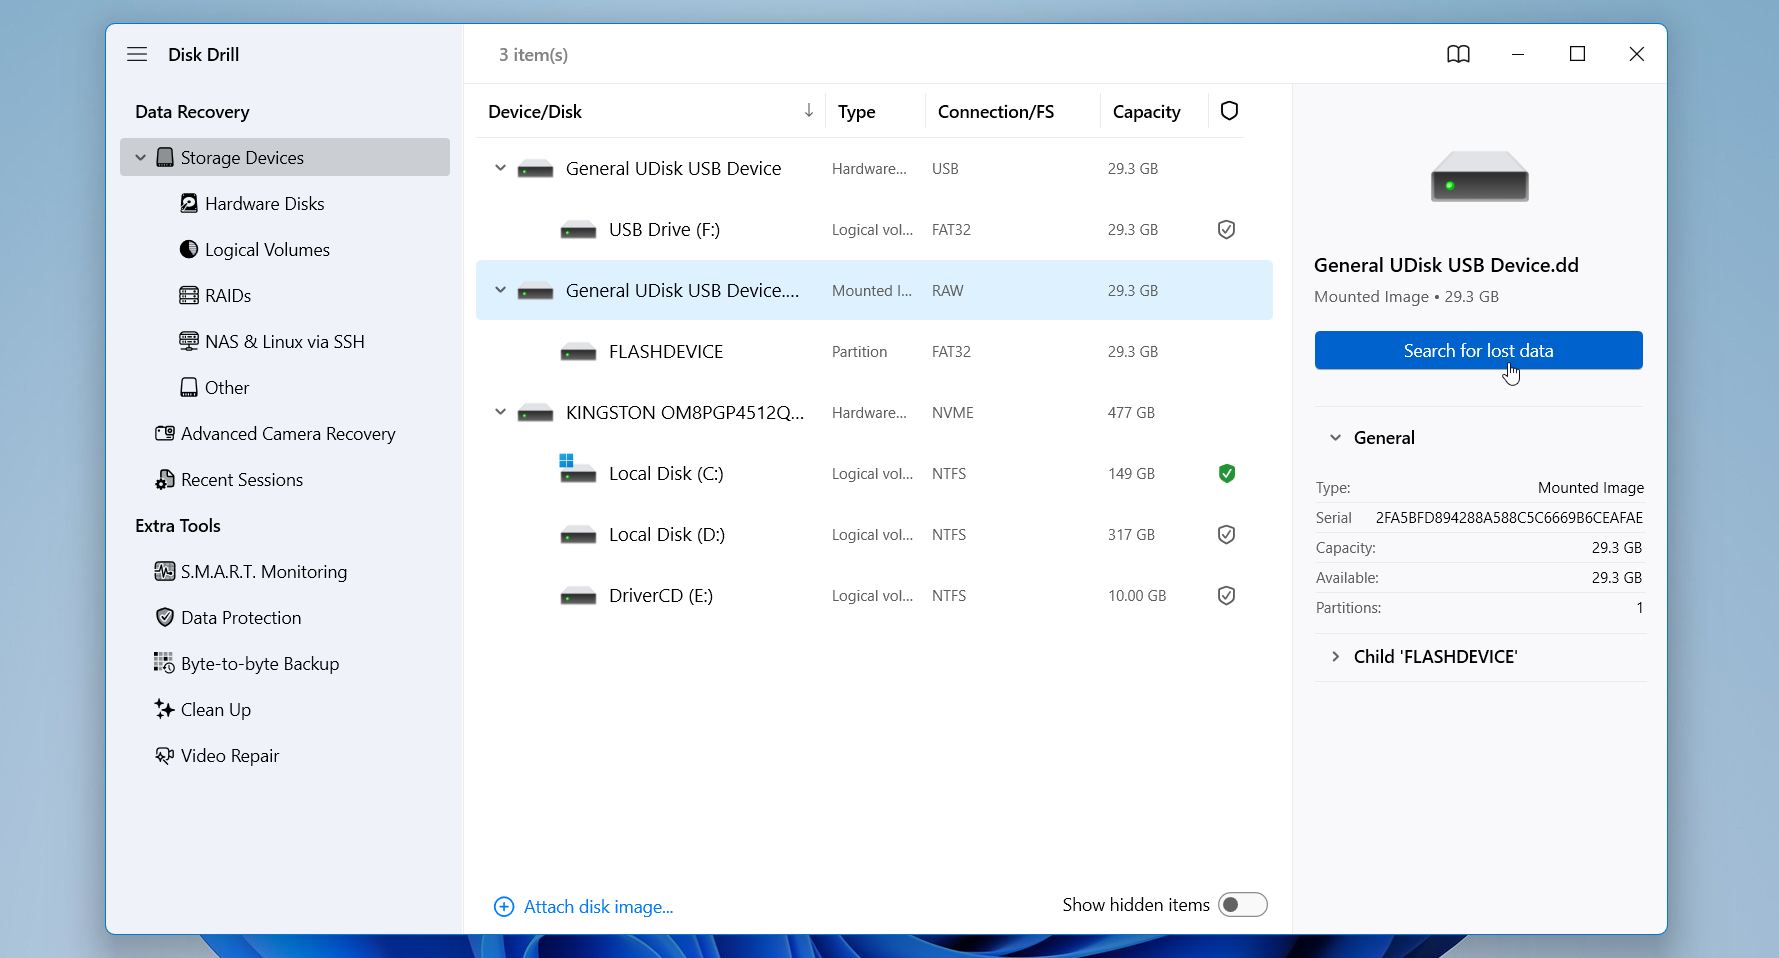Viewport: 1779px width, 958px height.
Task: Click the Byte-to-byte Backup icon
Action: (x=164, y=663)
